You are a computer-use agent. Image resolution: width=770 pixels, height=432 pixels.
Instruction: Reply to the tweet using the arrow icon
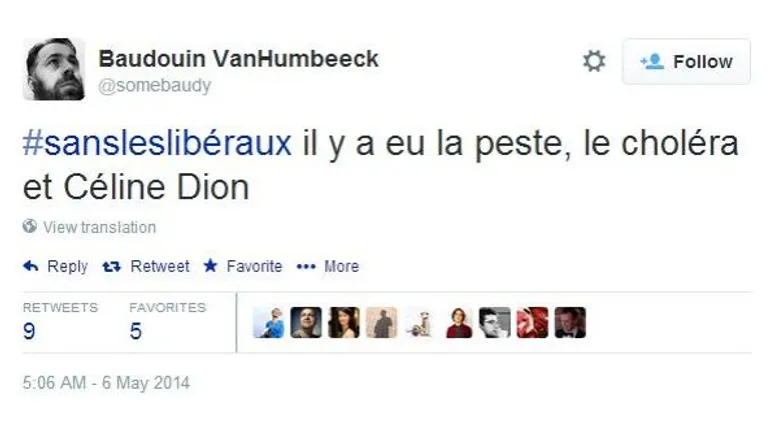coord(30,266)
